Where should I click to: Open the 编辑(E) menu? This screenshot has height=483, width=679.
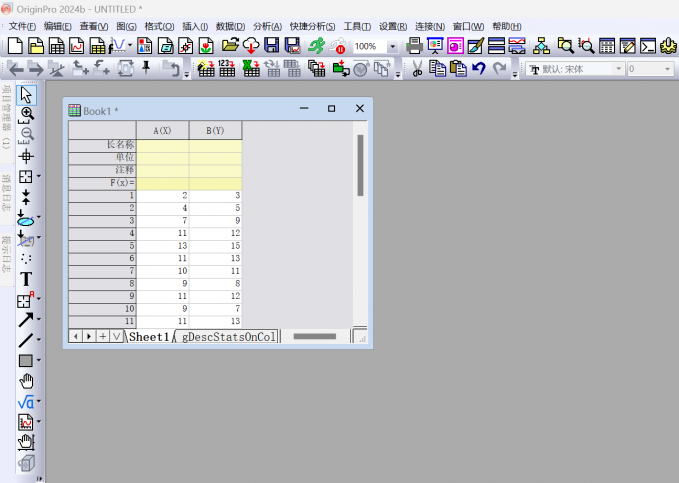(58, 26)
